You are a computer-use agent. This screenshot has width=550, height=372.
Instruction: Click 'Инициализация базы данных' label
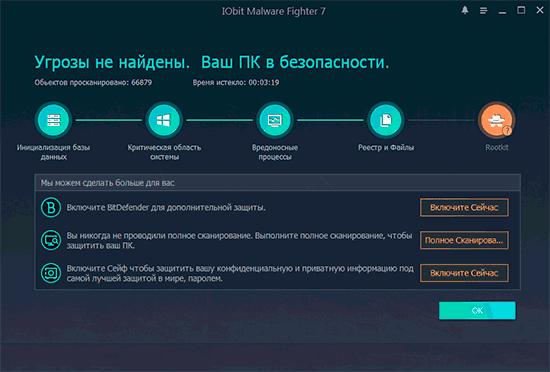53,152
